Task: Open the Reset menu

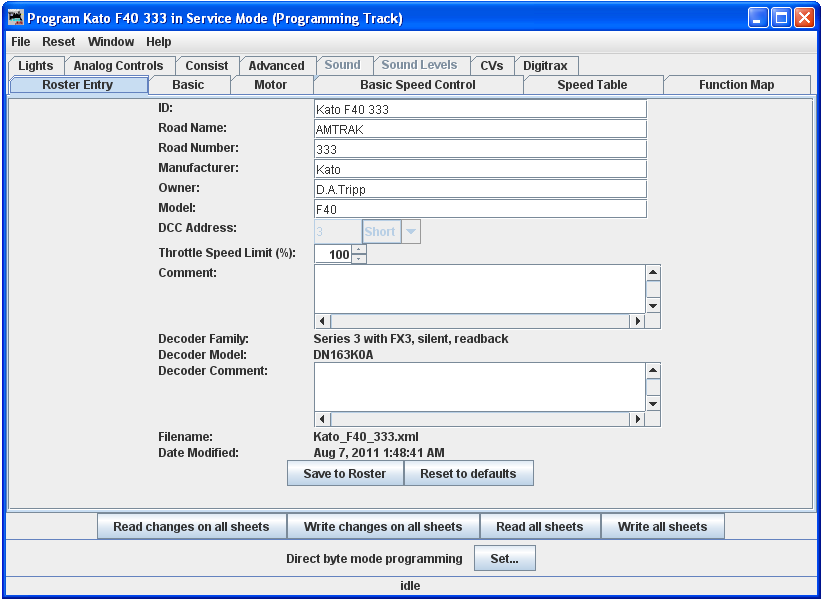Action: [59, 42]
